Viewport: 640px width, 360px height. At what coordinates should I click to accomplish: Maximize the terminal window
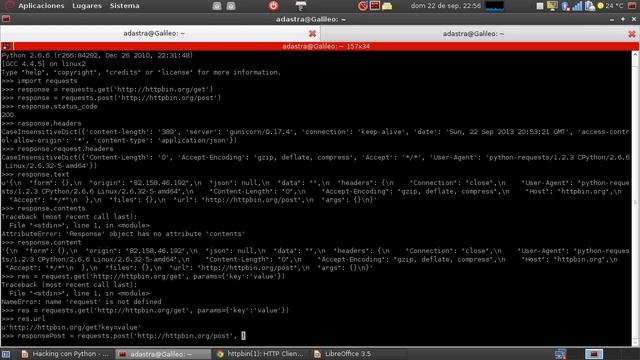click(623, 19)
